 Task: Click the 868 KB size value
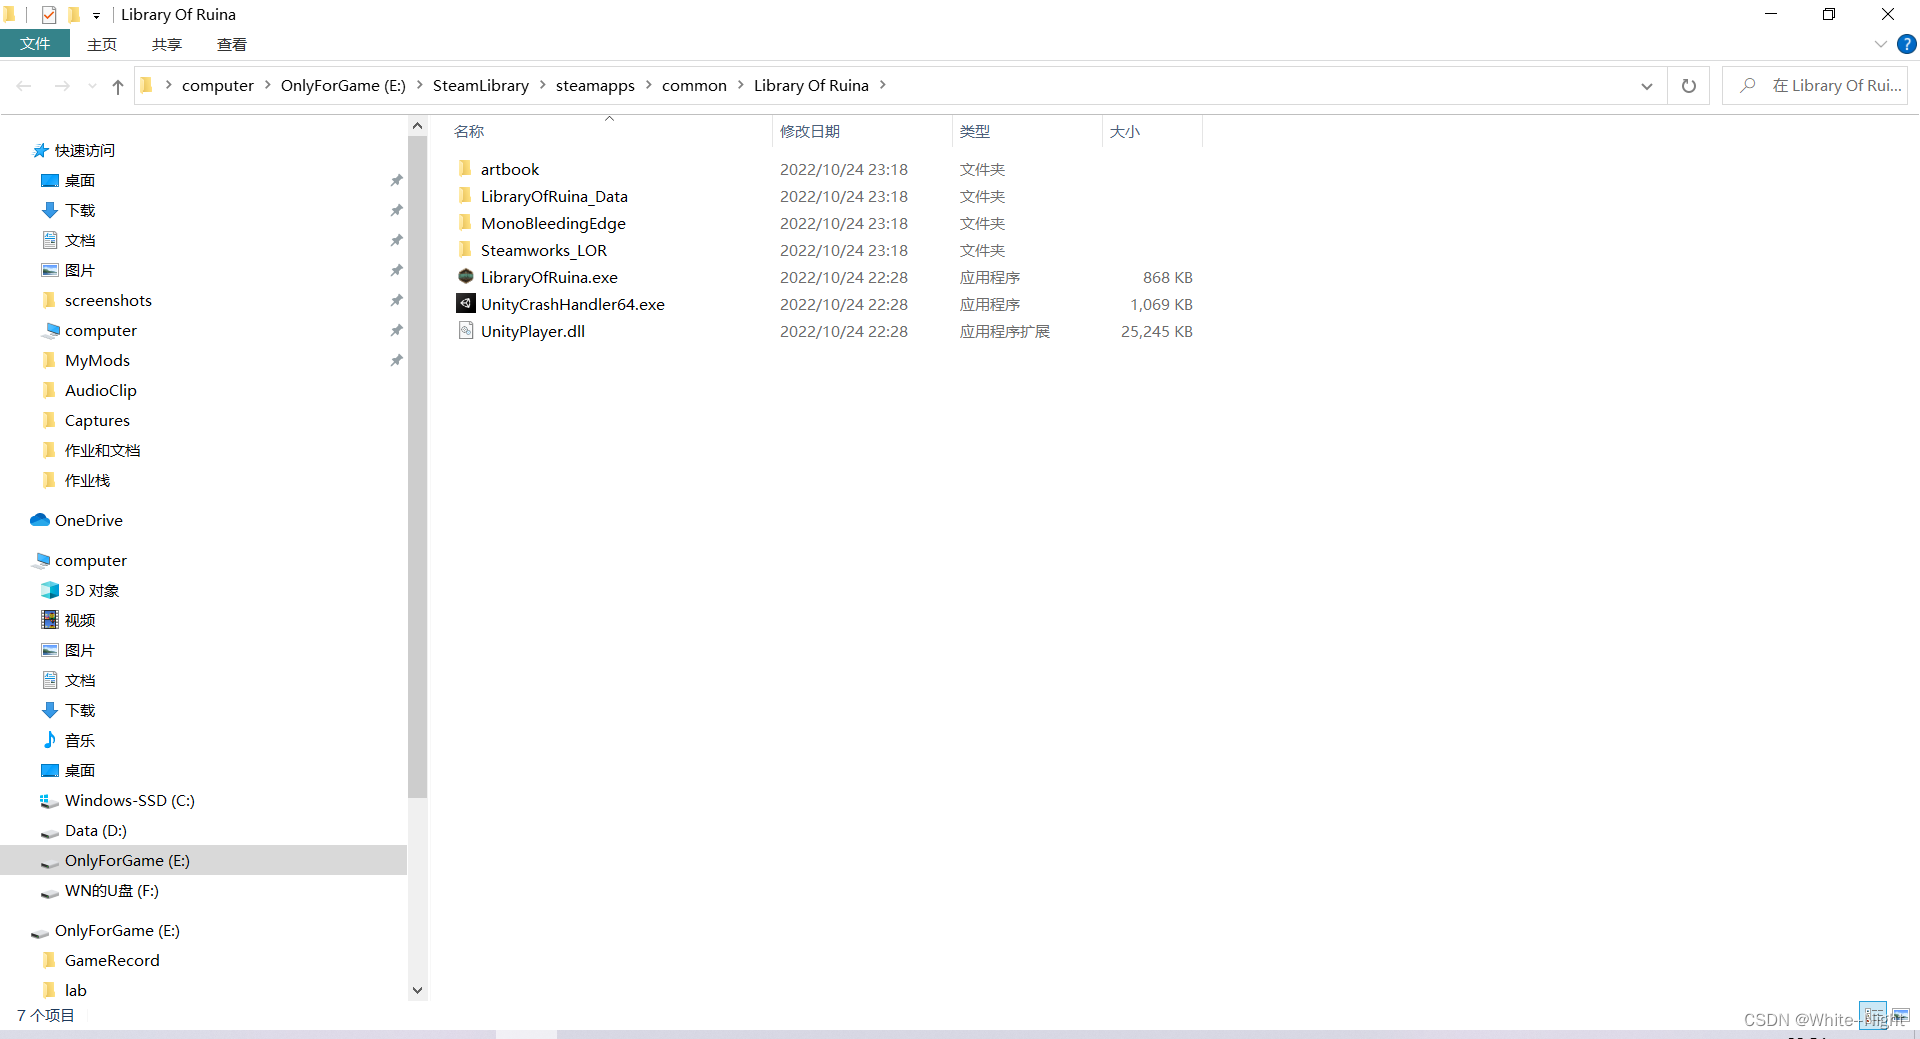pyautogui.click(x=1168, y=277)
